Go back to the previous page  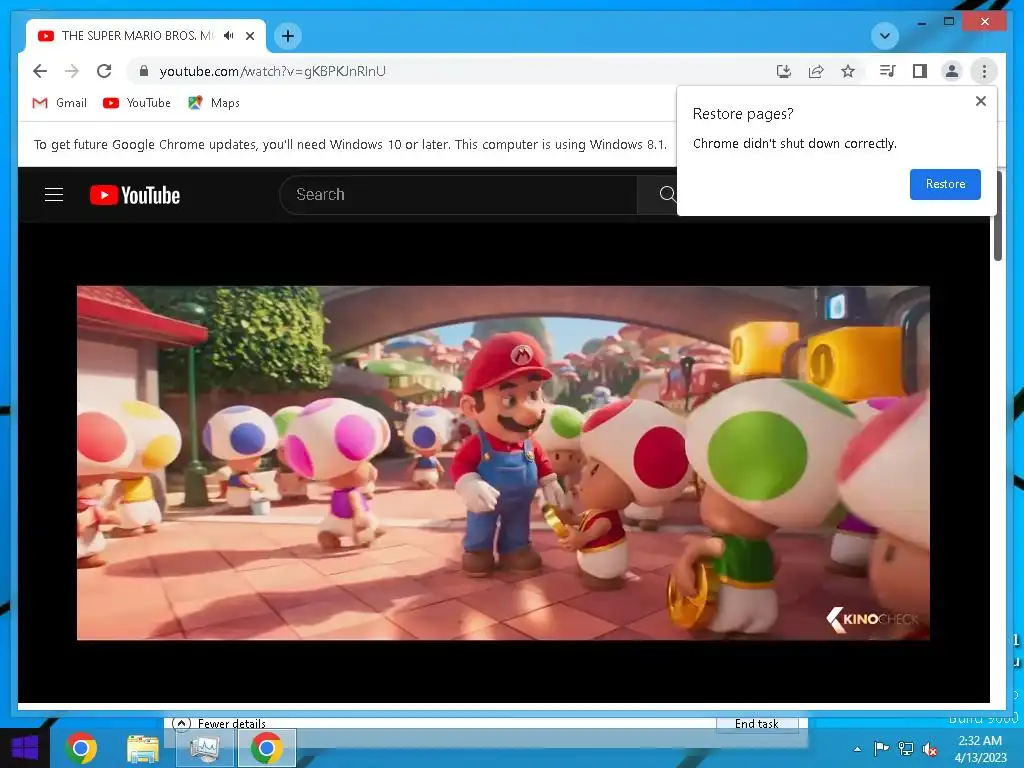click(x=40, y=71)
